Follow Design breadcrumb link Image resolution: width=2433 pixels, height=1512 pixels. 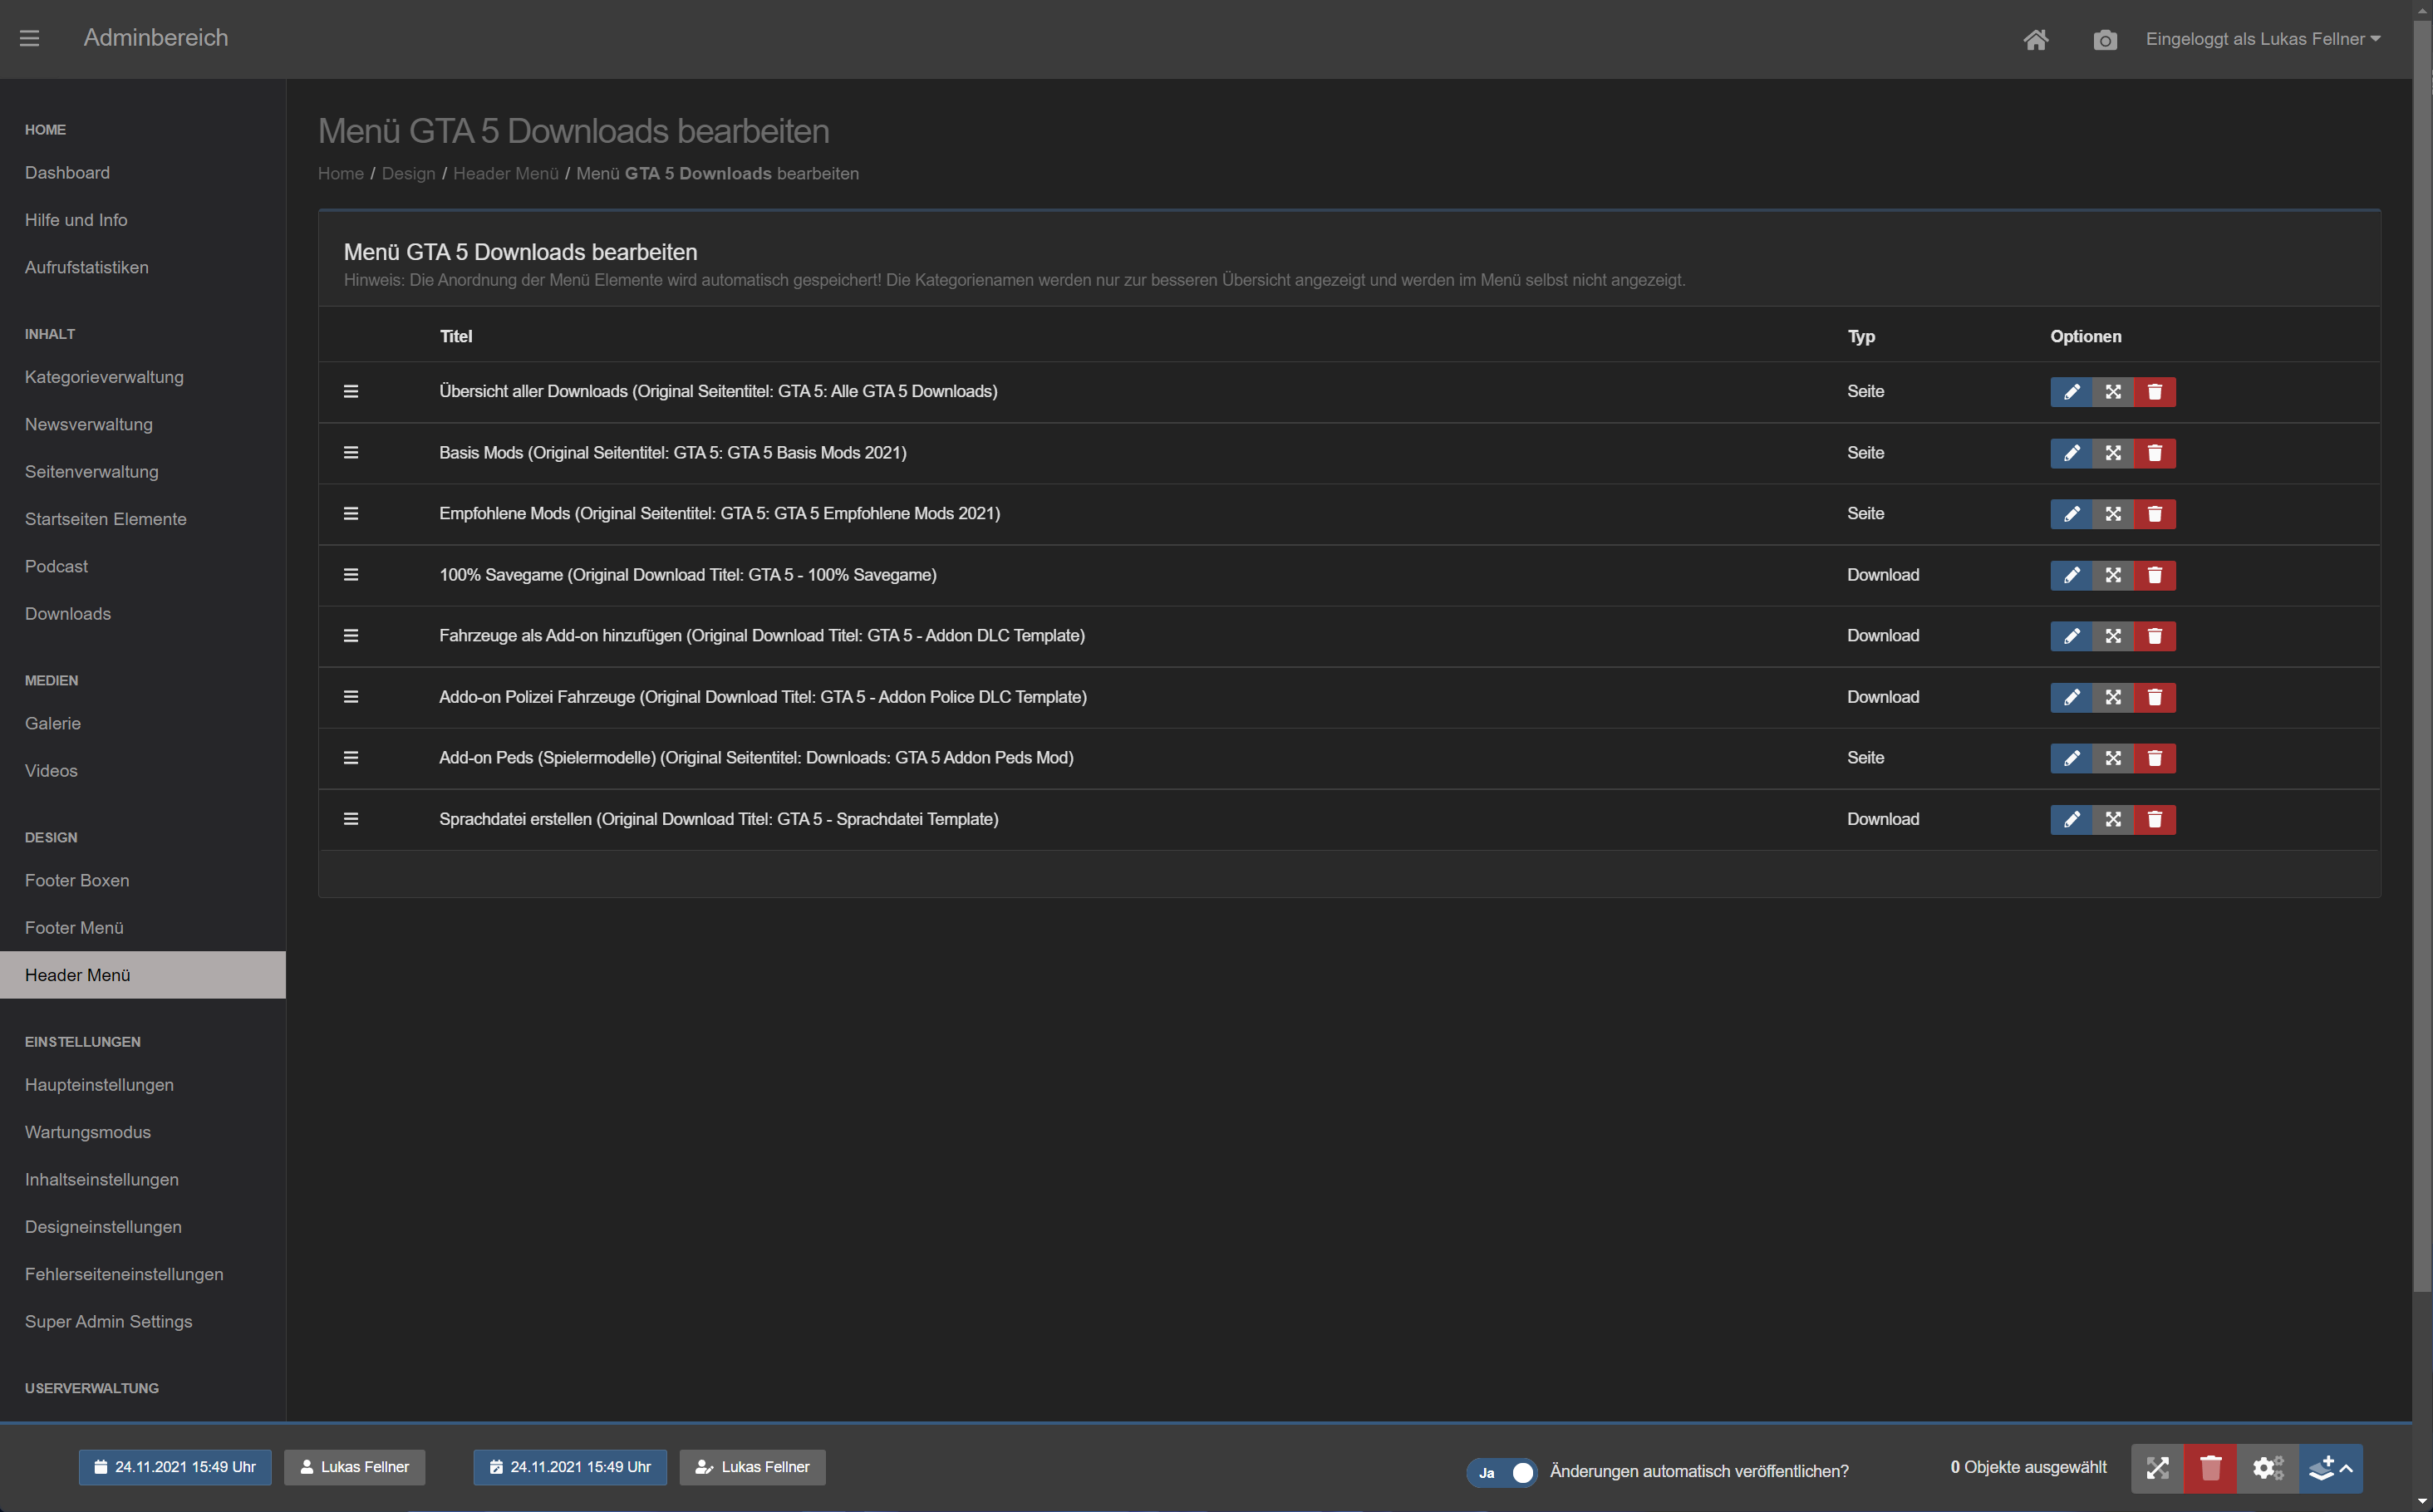[408, 173]
